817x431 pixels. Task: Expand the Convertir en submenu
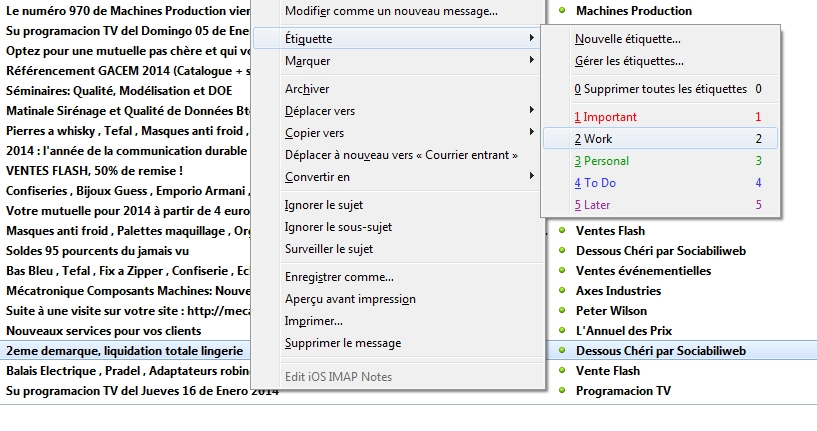tap(317, 177)
